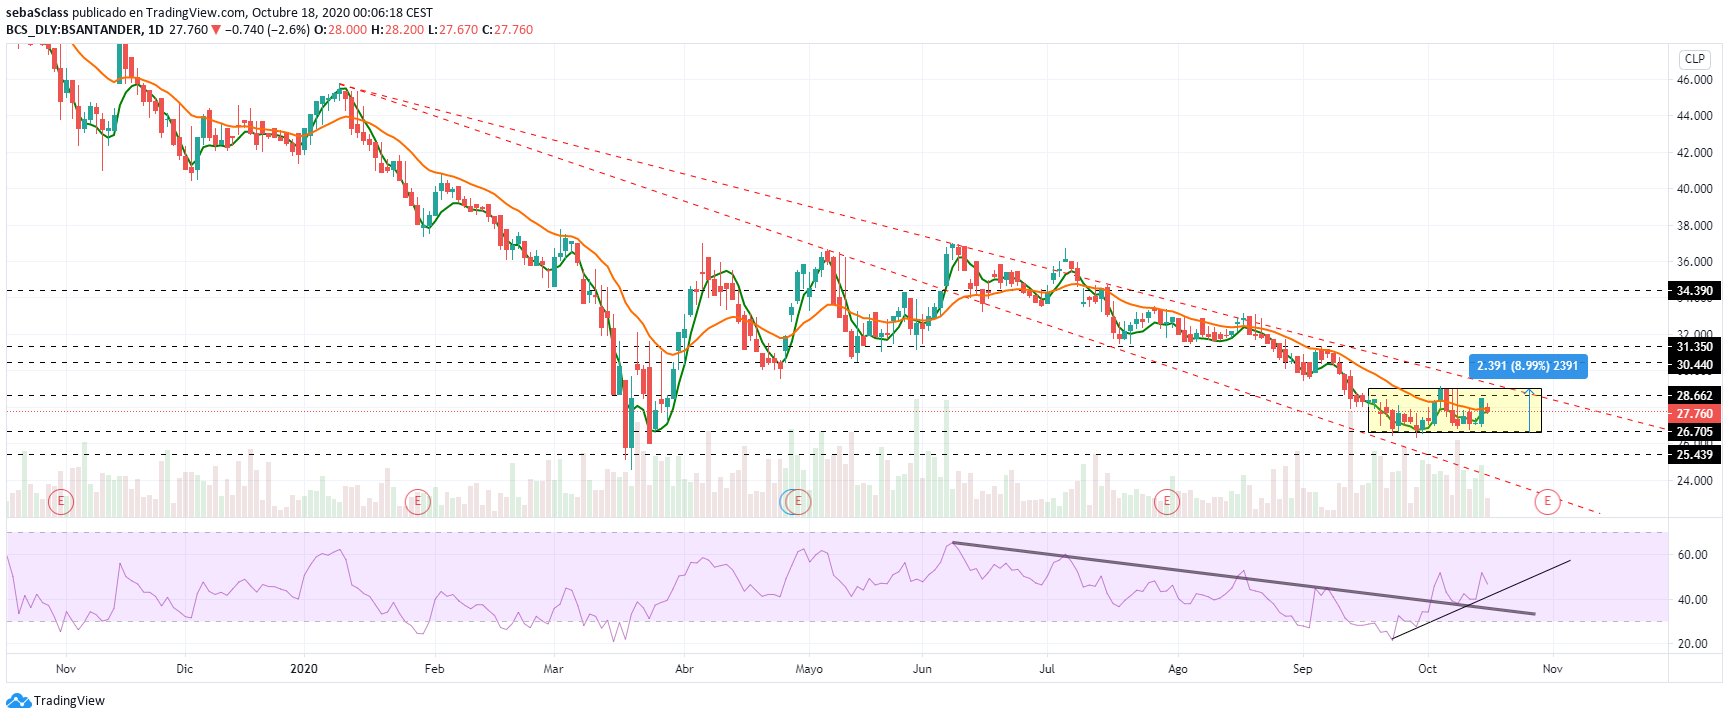Click the earnings E marker near Feb

tap(418, 501)
